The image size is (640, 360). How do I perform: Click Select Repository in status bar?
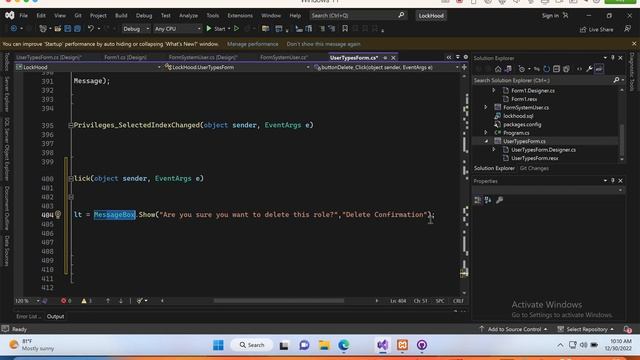586,329
